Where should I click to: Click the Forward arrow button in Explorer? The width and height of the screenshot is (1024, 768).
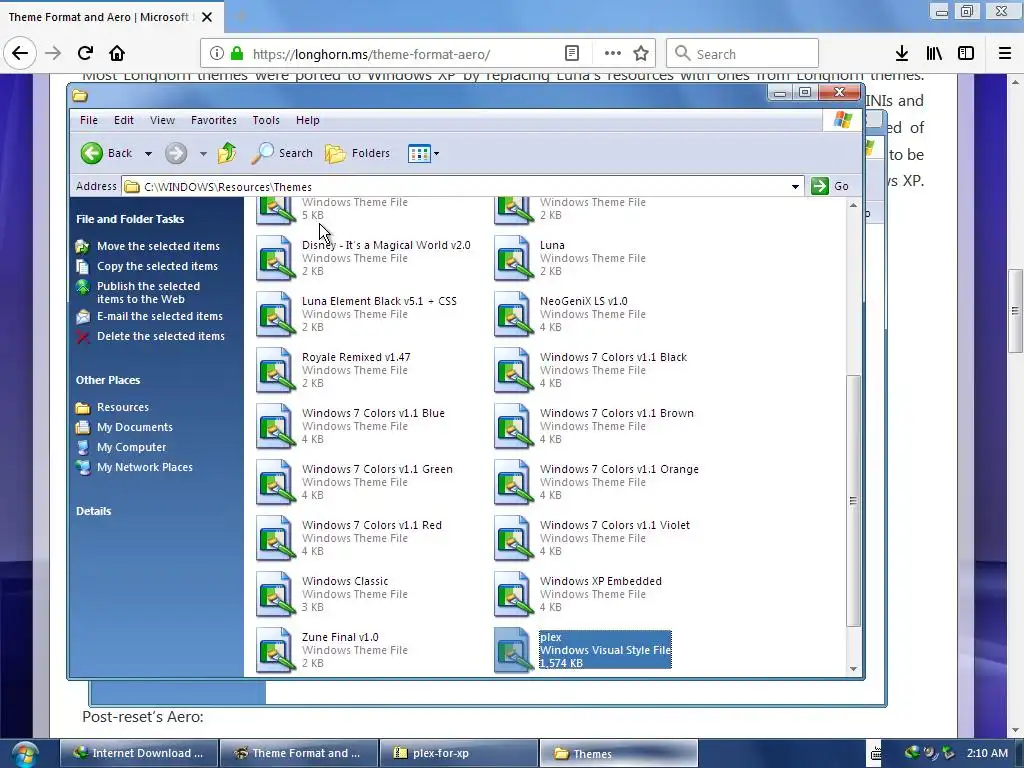click(176, 153)
